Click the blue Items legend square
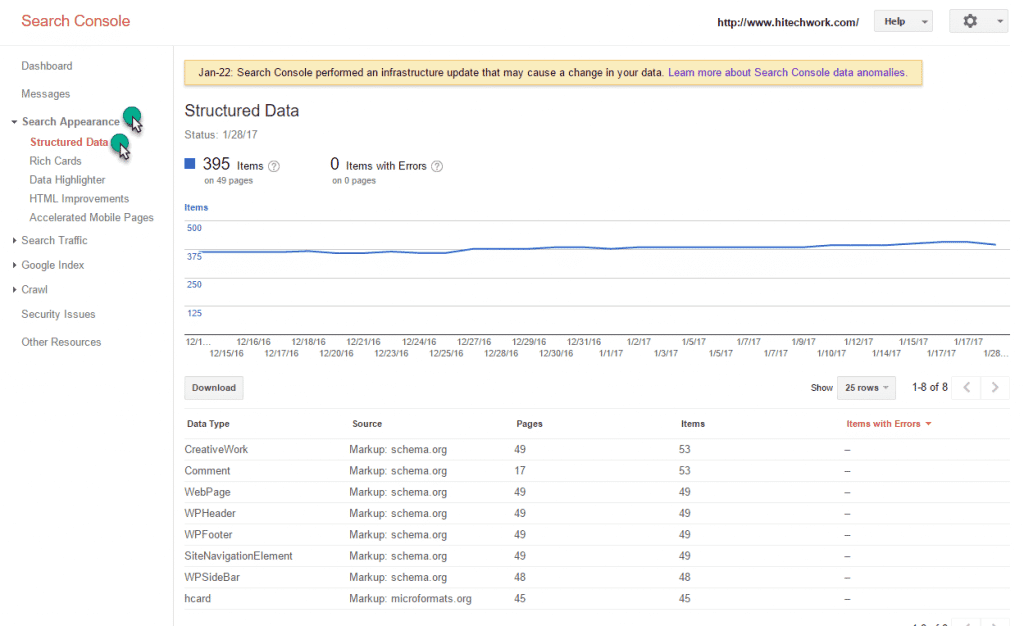Image resolution: width=1024 pixels, height=626 pixels. point(189,163)
